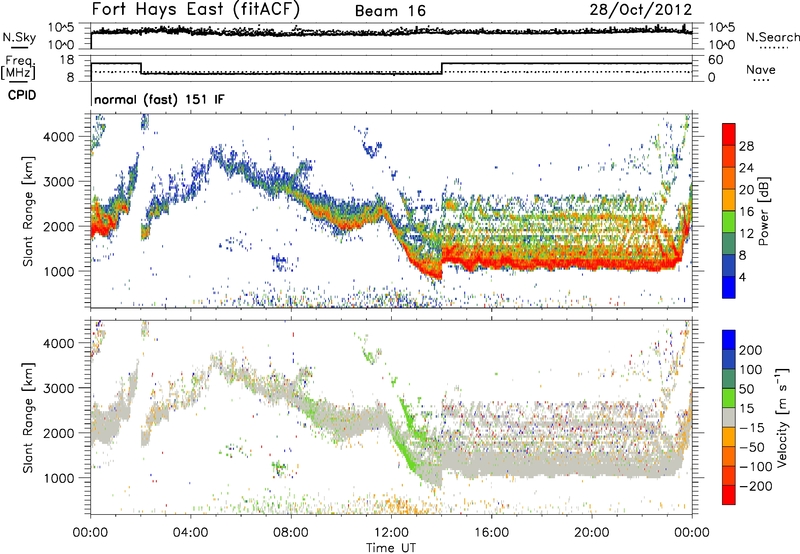
Task: Click the date "28/Oct/2012"
Action: pos(641,10)
